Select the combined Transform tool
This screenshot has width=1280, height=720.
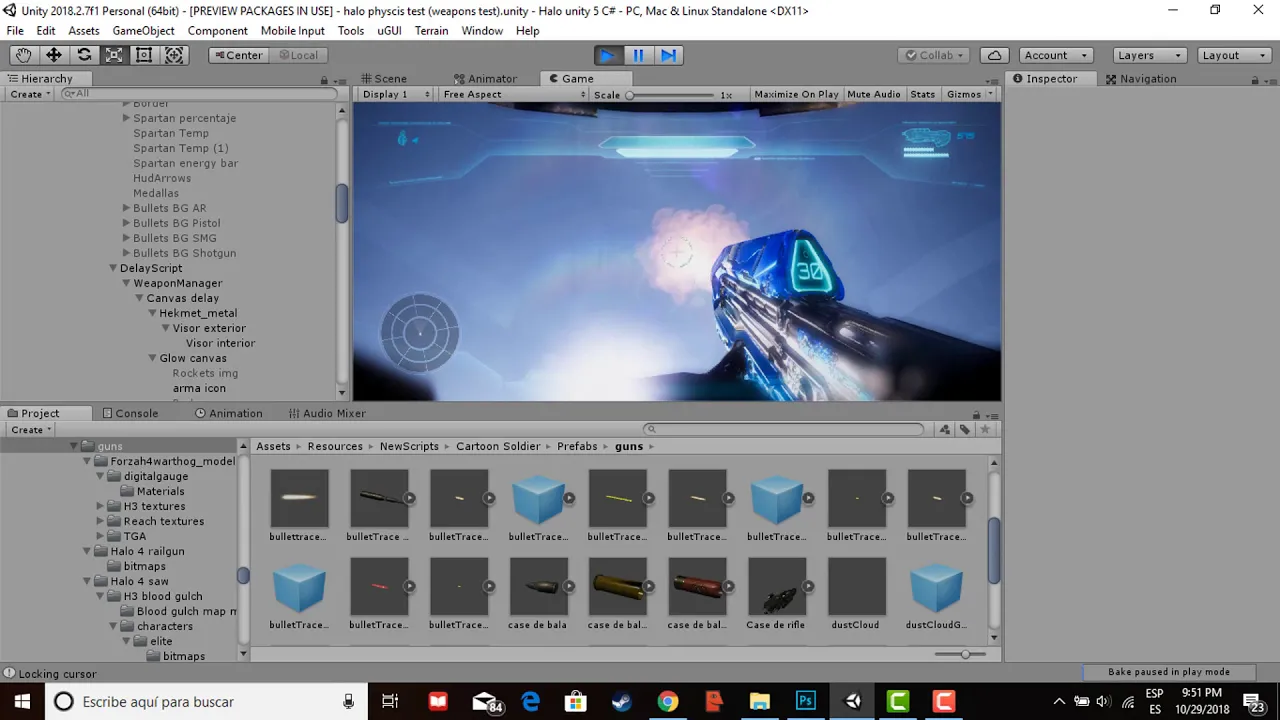(x=174, y=55)
